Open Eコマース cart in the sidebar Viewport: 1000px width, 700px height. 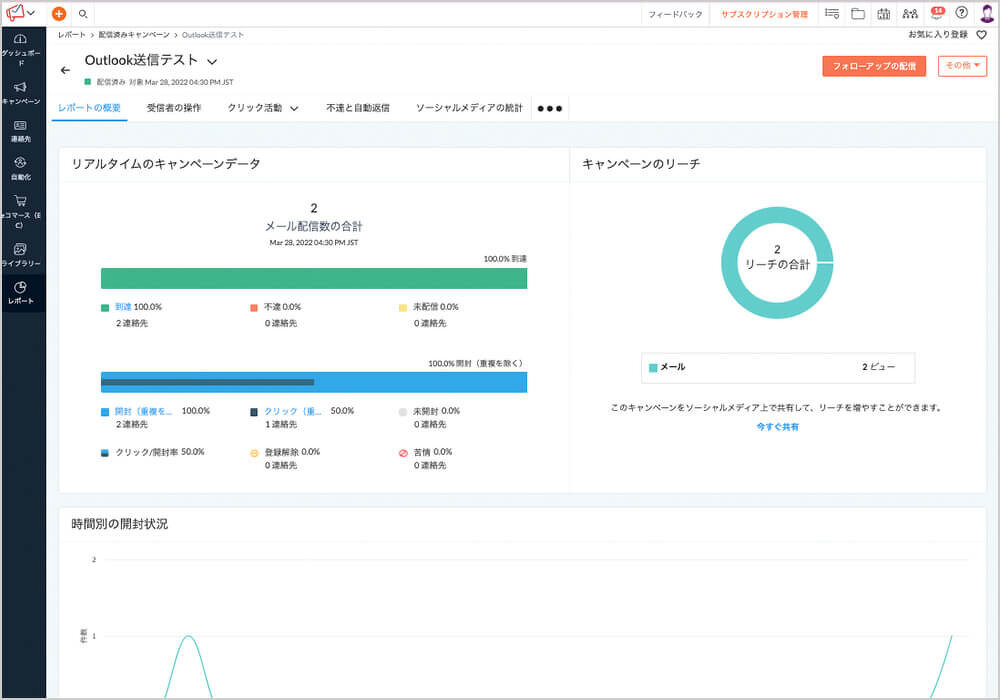click(x=20, y=212)
